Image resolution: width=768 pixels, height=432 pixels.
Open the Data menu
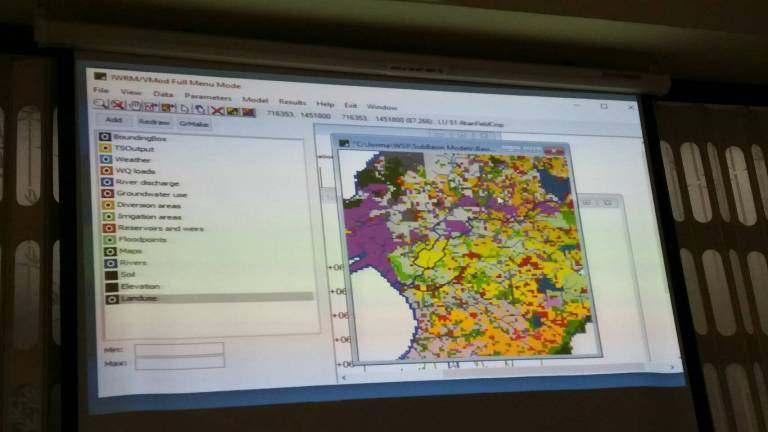pos(163,97)
